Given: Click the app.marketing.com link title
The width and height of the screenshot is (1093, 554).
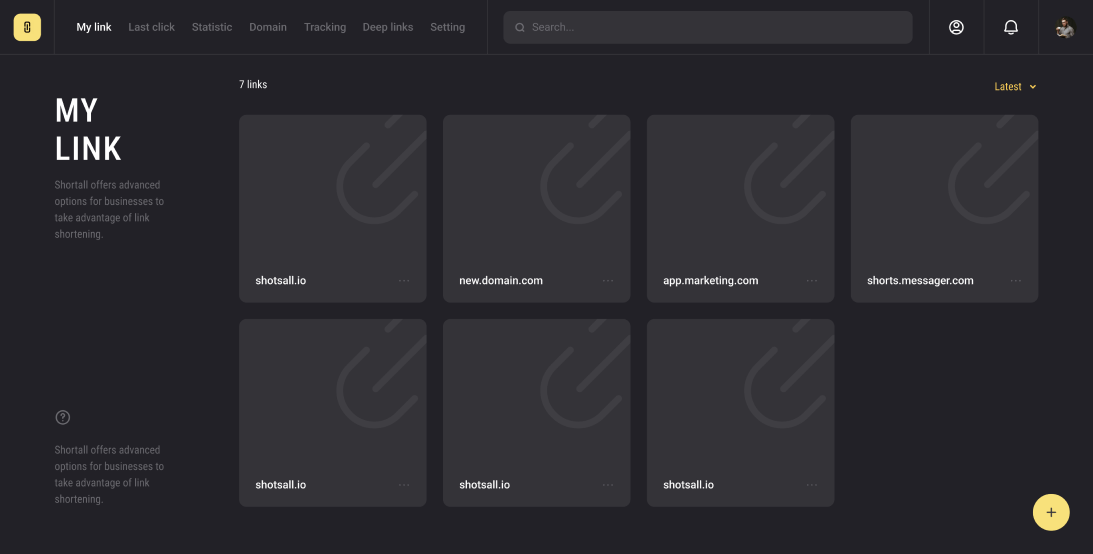Looking at the screenshot, I should [x=710, y=281].
